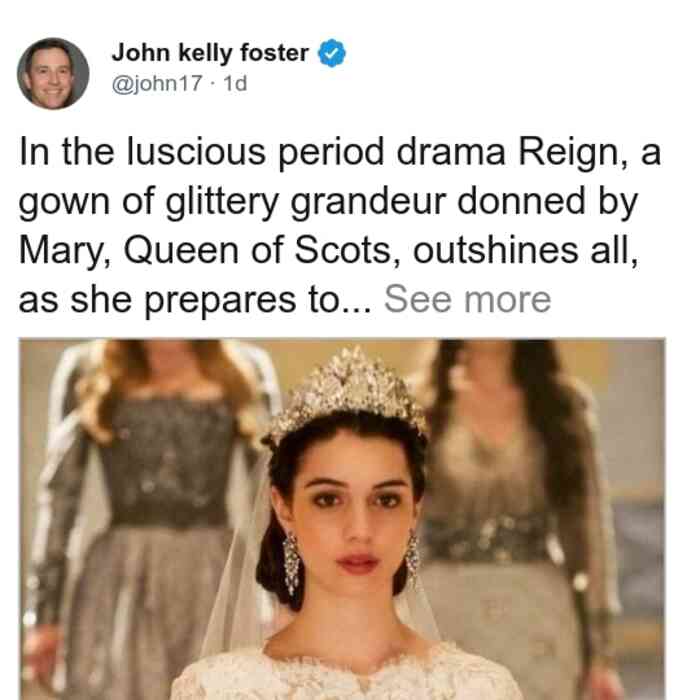Click the blue verified checkmark badge
Screen dimensions: 700x700
(332, 53)
